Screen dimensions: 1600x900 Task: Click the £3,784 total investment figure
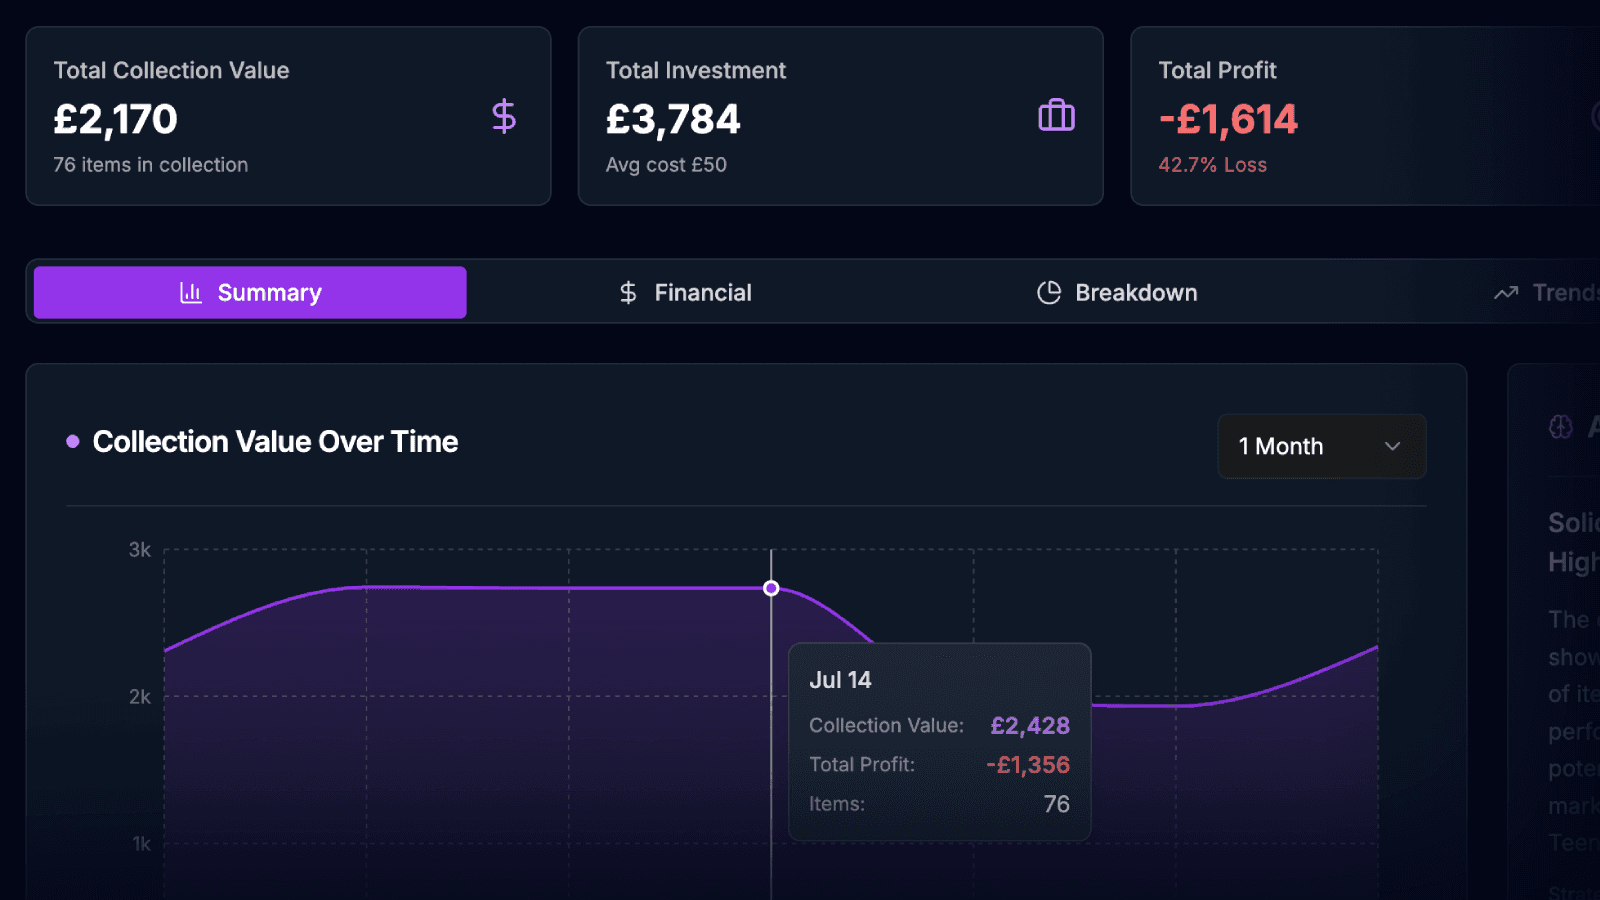coord(673,119)
